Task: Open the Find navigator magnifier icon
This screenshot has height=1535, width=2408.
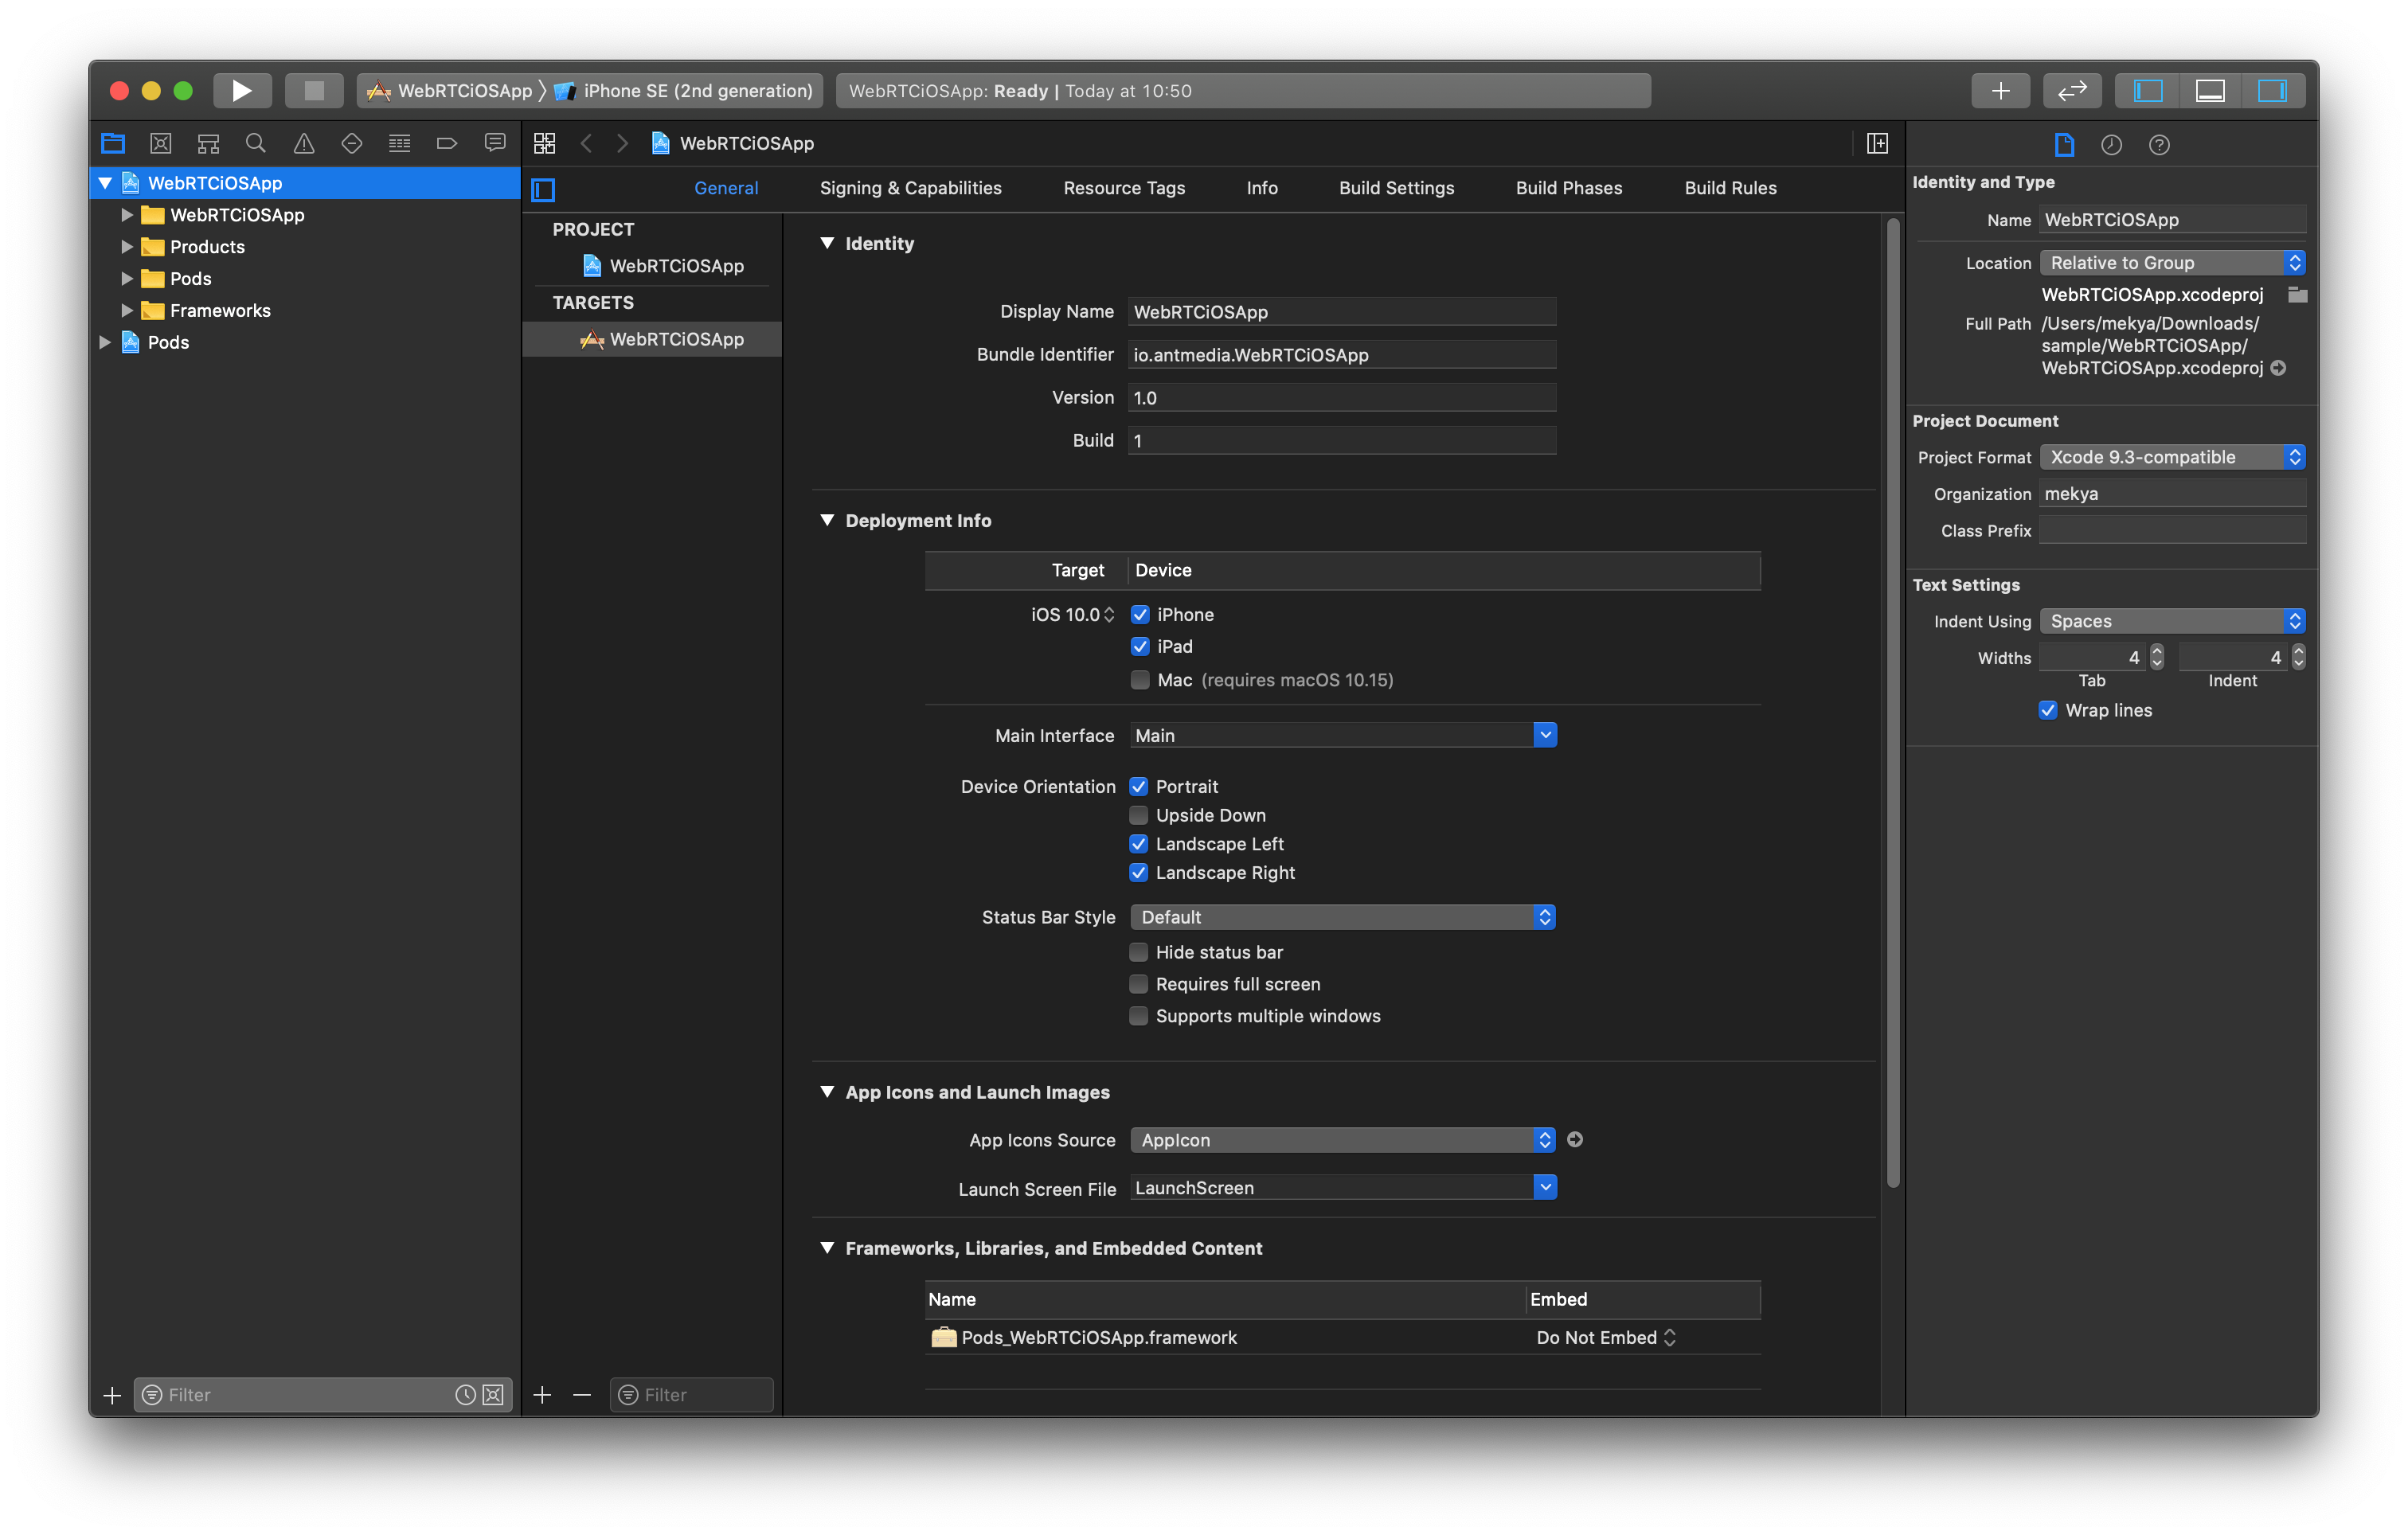Action: point(256,143)
